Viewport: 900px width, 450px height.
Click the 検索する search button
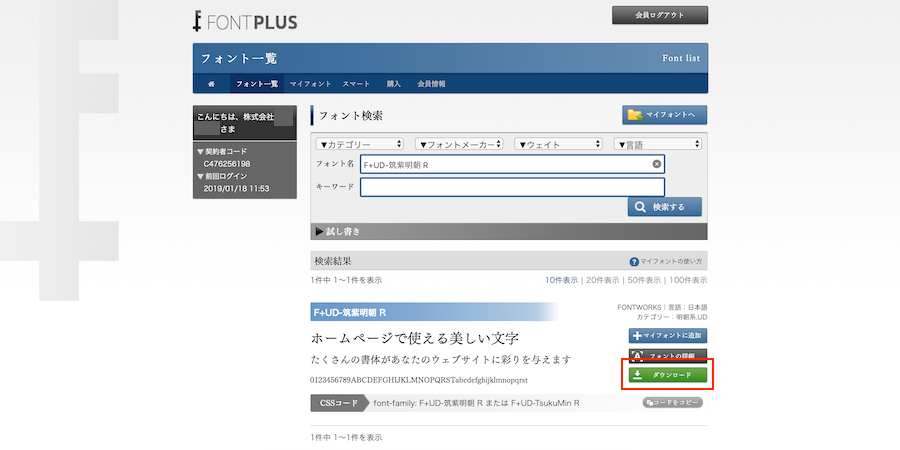pyautogui.click(x=665, y=207)
